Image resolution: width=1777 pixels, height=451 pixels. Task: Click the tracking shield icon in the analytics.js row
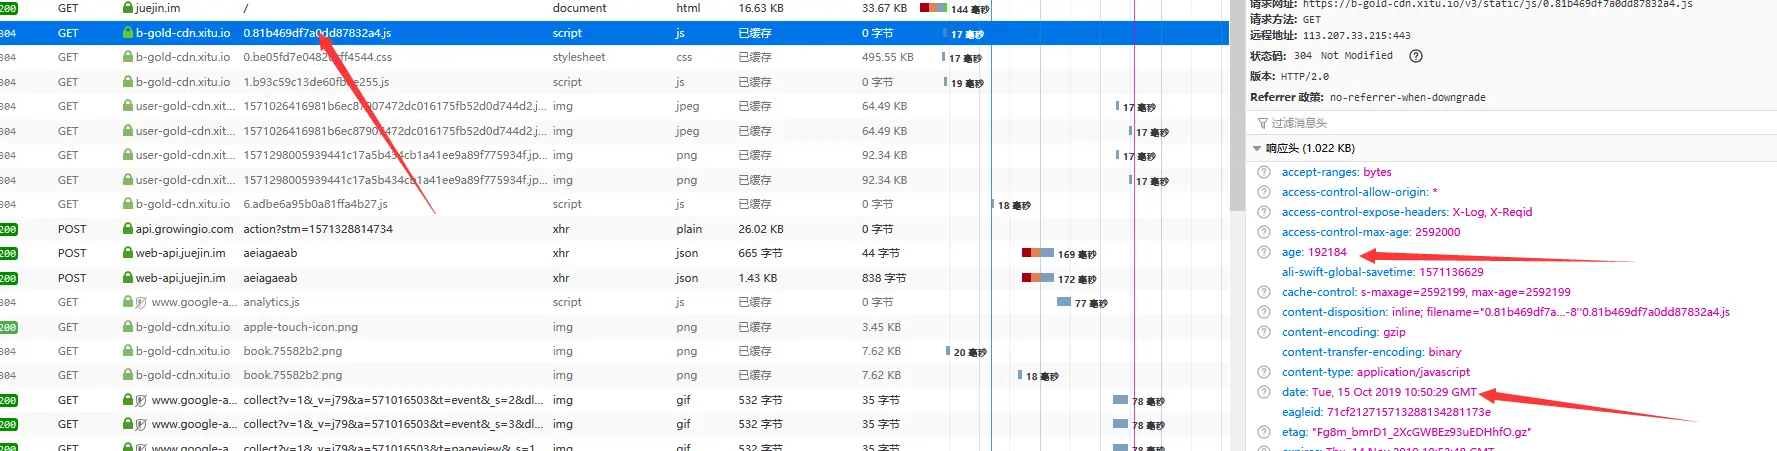[x=141, y=302]
